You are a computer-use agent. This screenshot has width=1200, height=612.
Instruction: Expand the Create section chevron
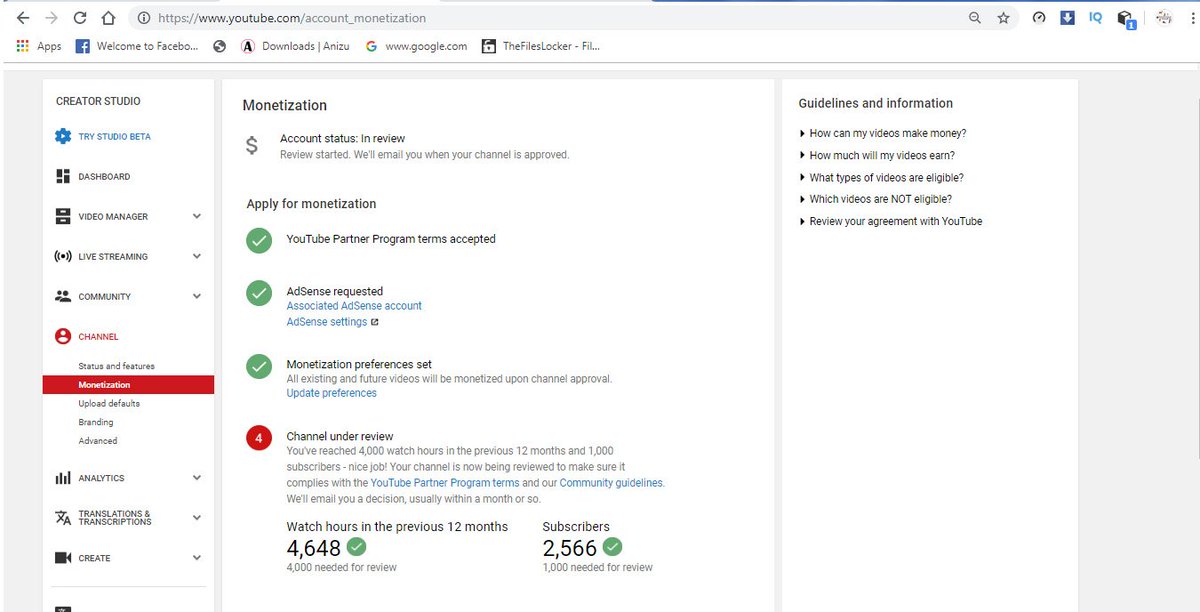click(197, 558)
